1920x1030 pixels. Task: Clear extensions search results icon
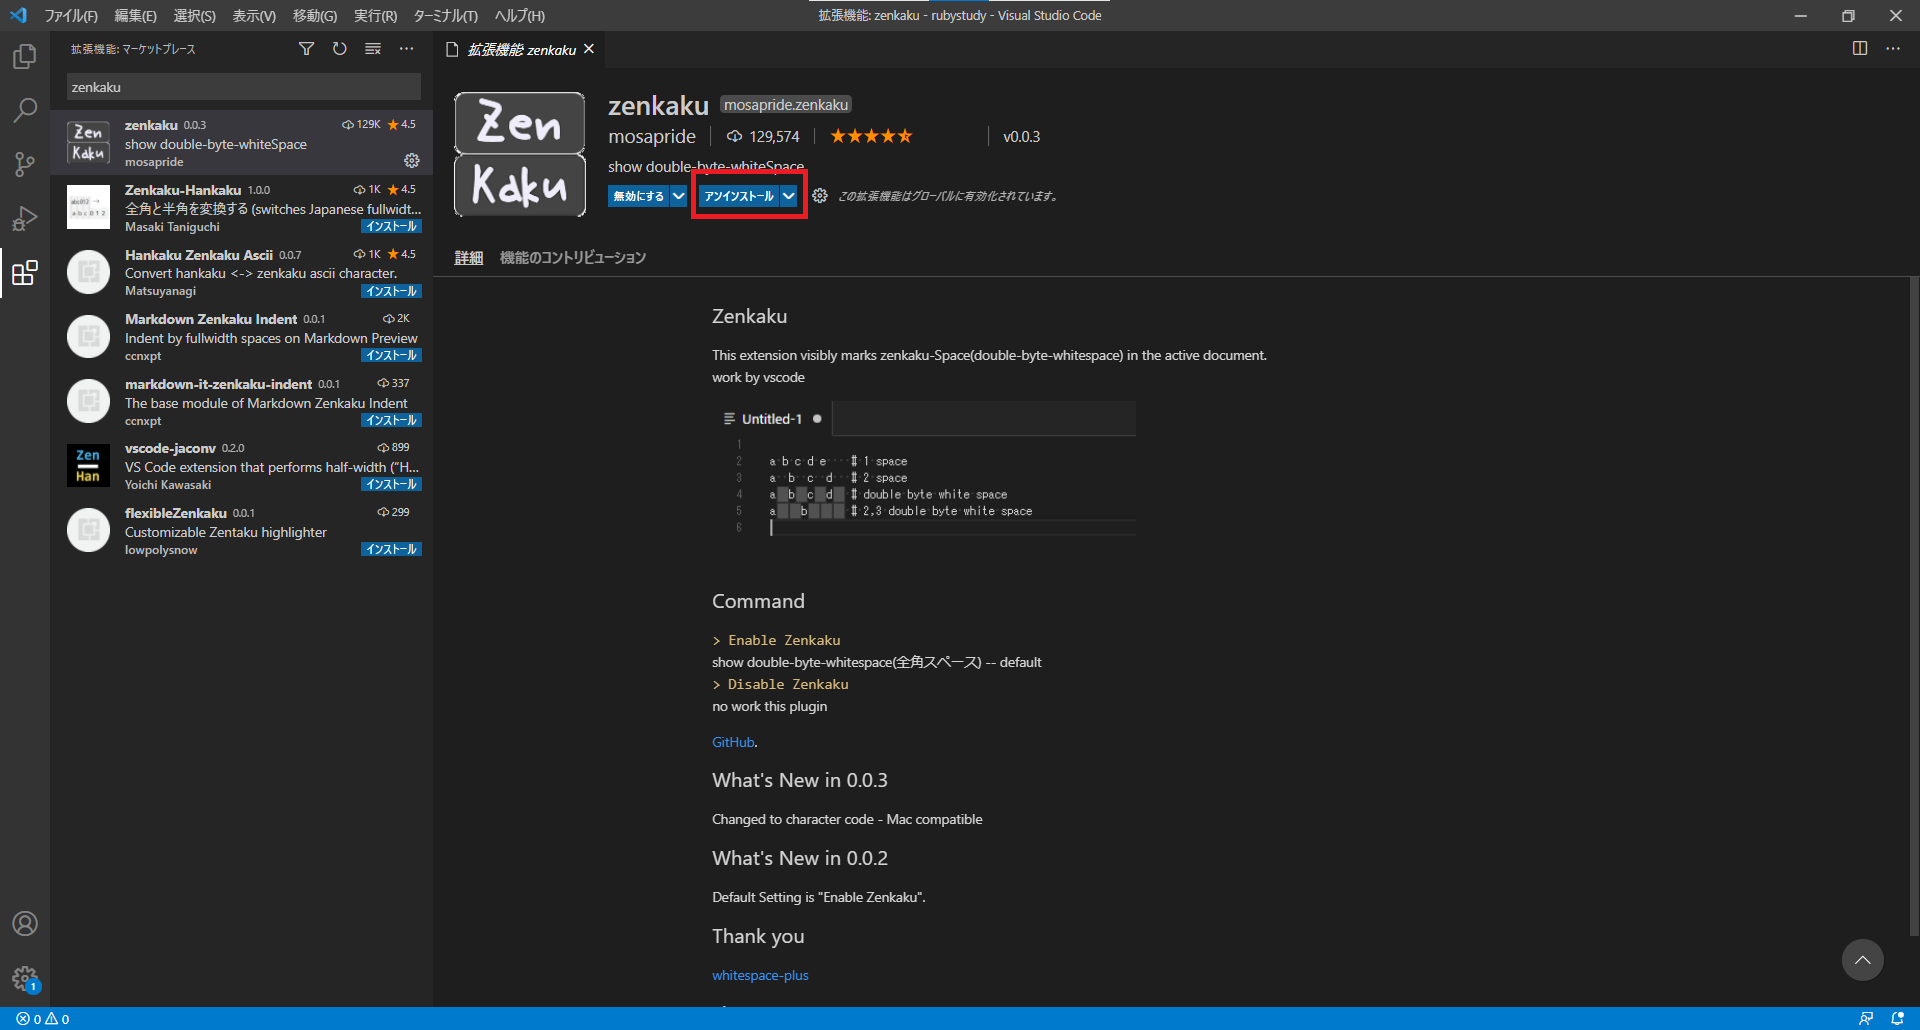pos(373,49)
